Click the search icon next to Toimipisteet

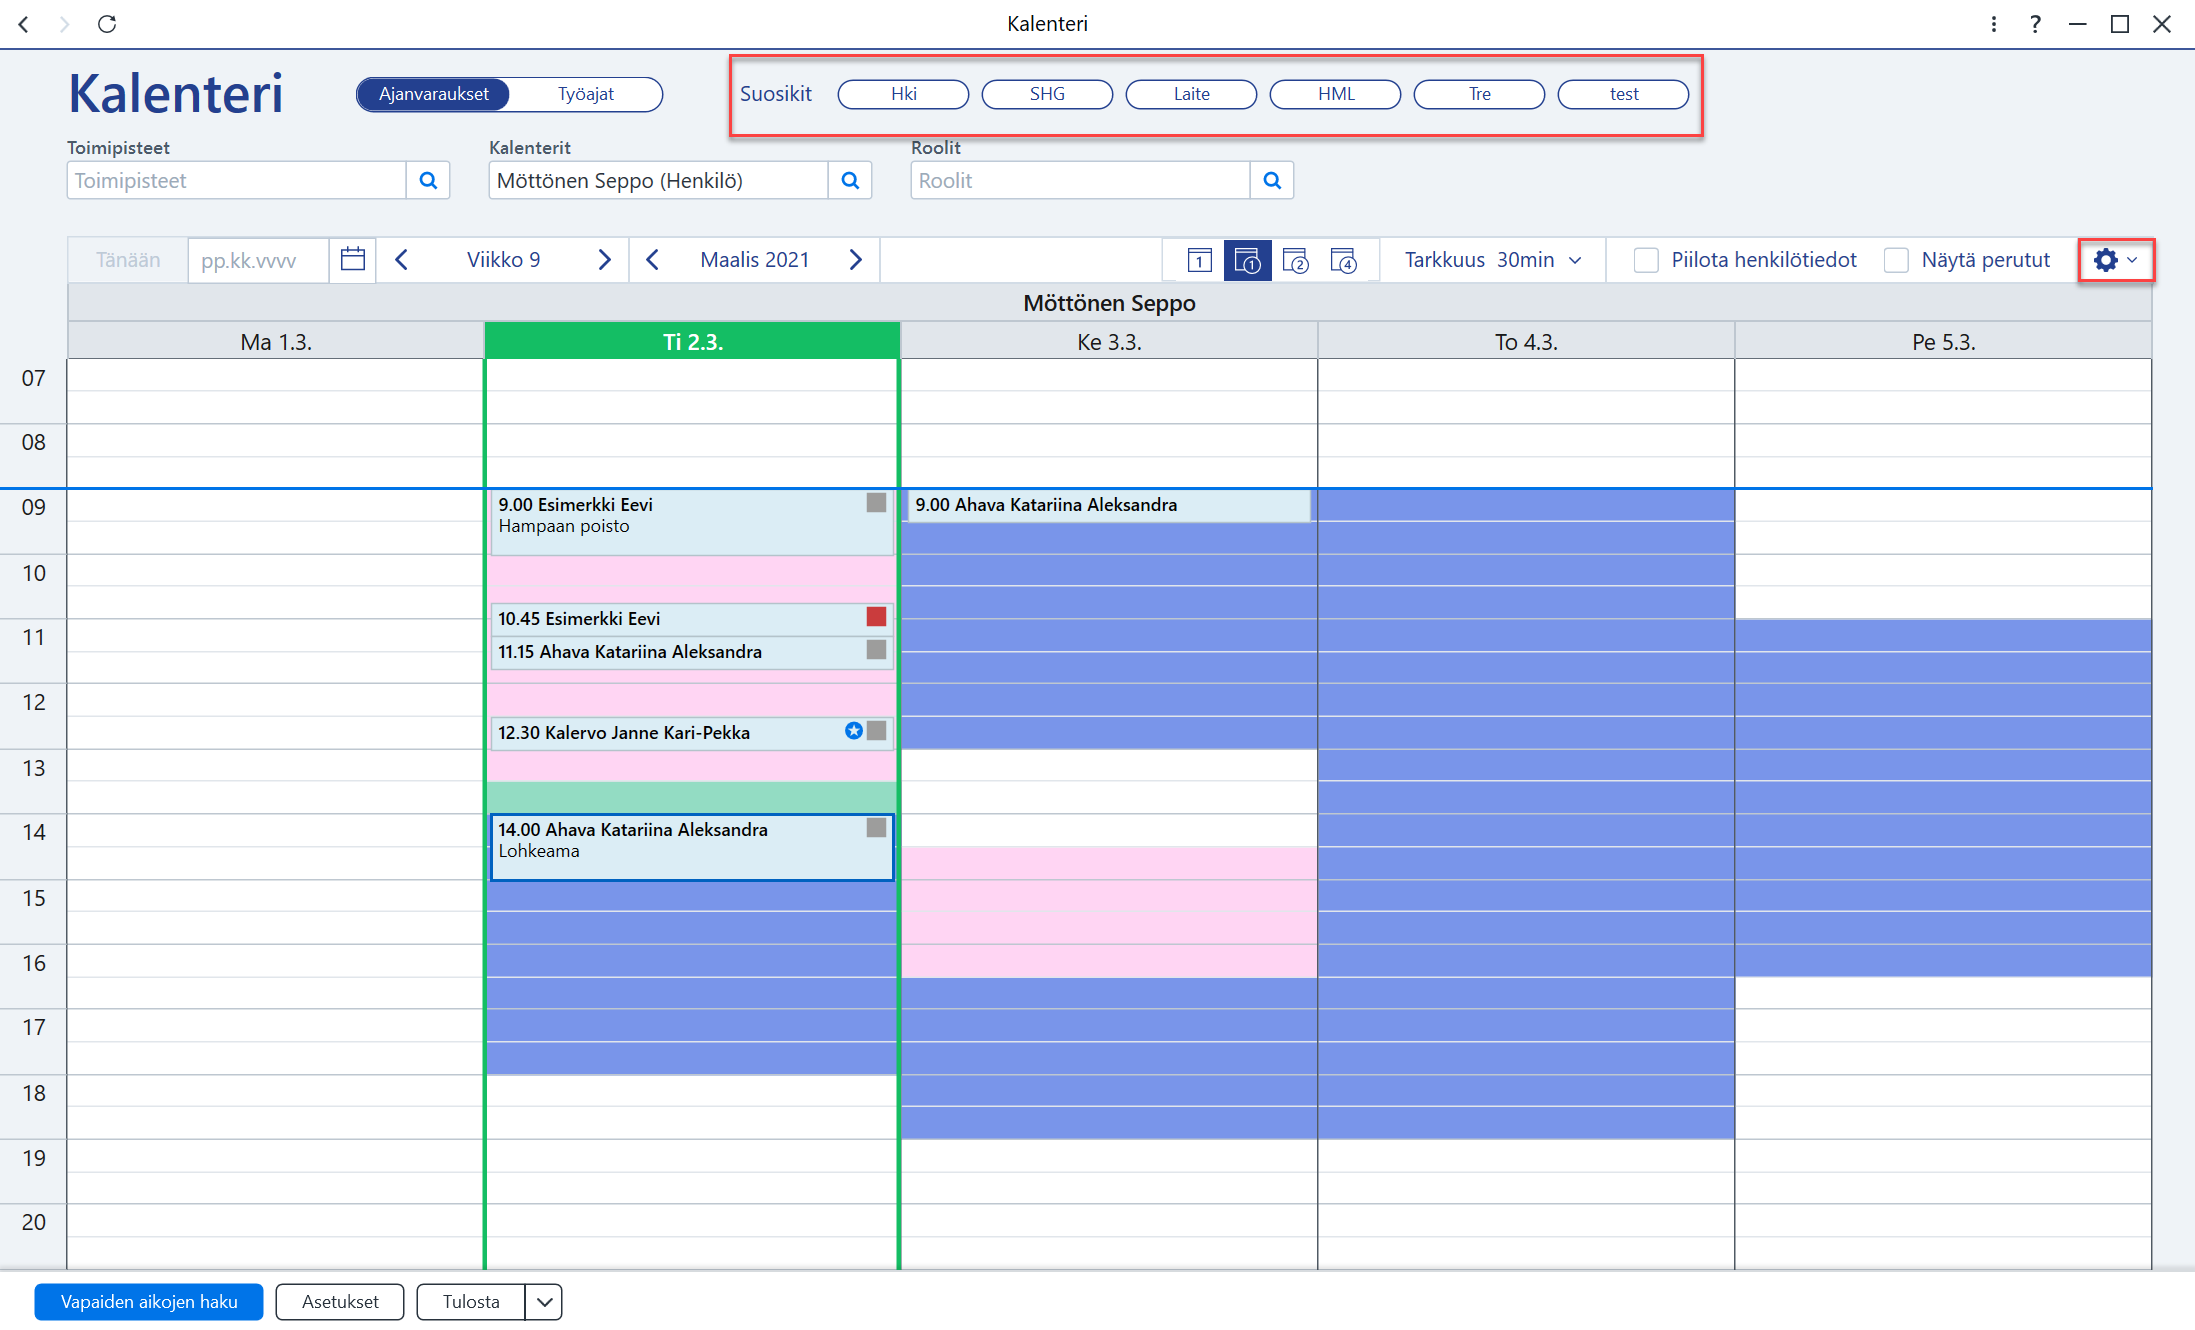coord(428,181)
